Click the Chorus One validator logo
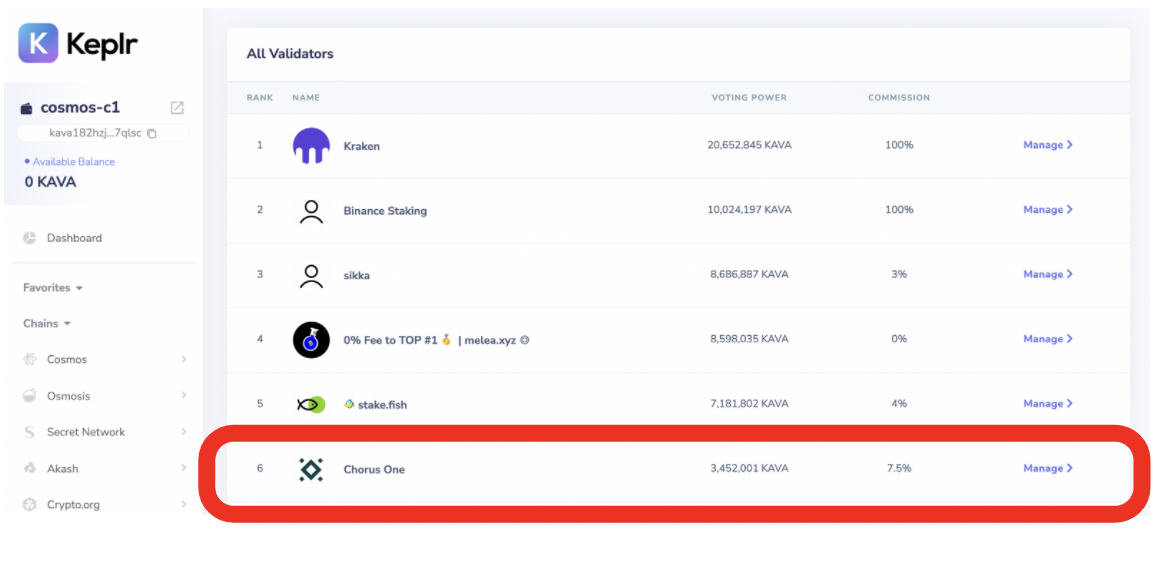The image size is (1162, 572). (x=311, y=469)
